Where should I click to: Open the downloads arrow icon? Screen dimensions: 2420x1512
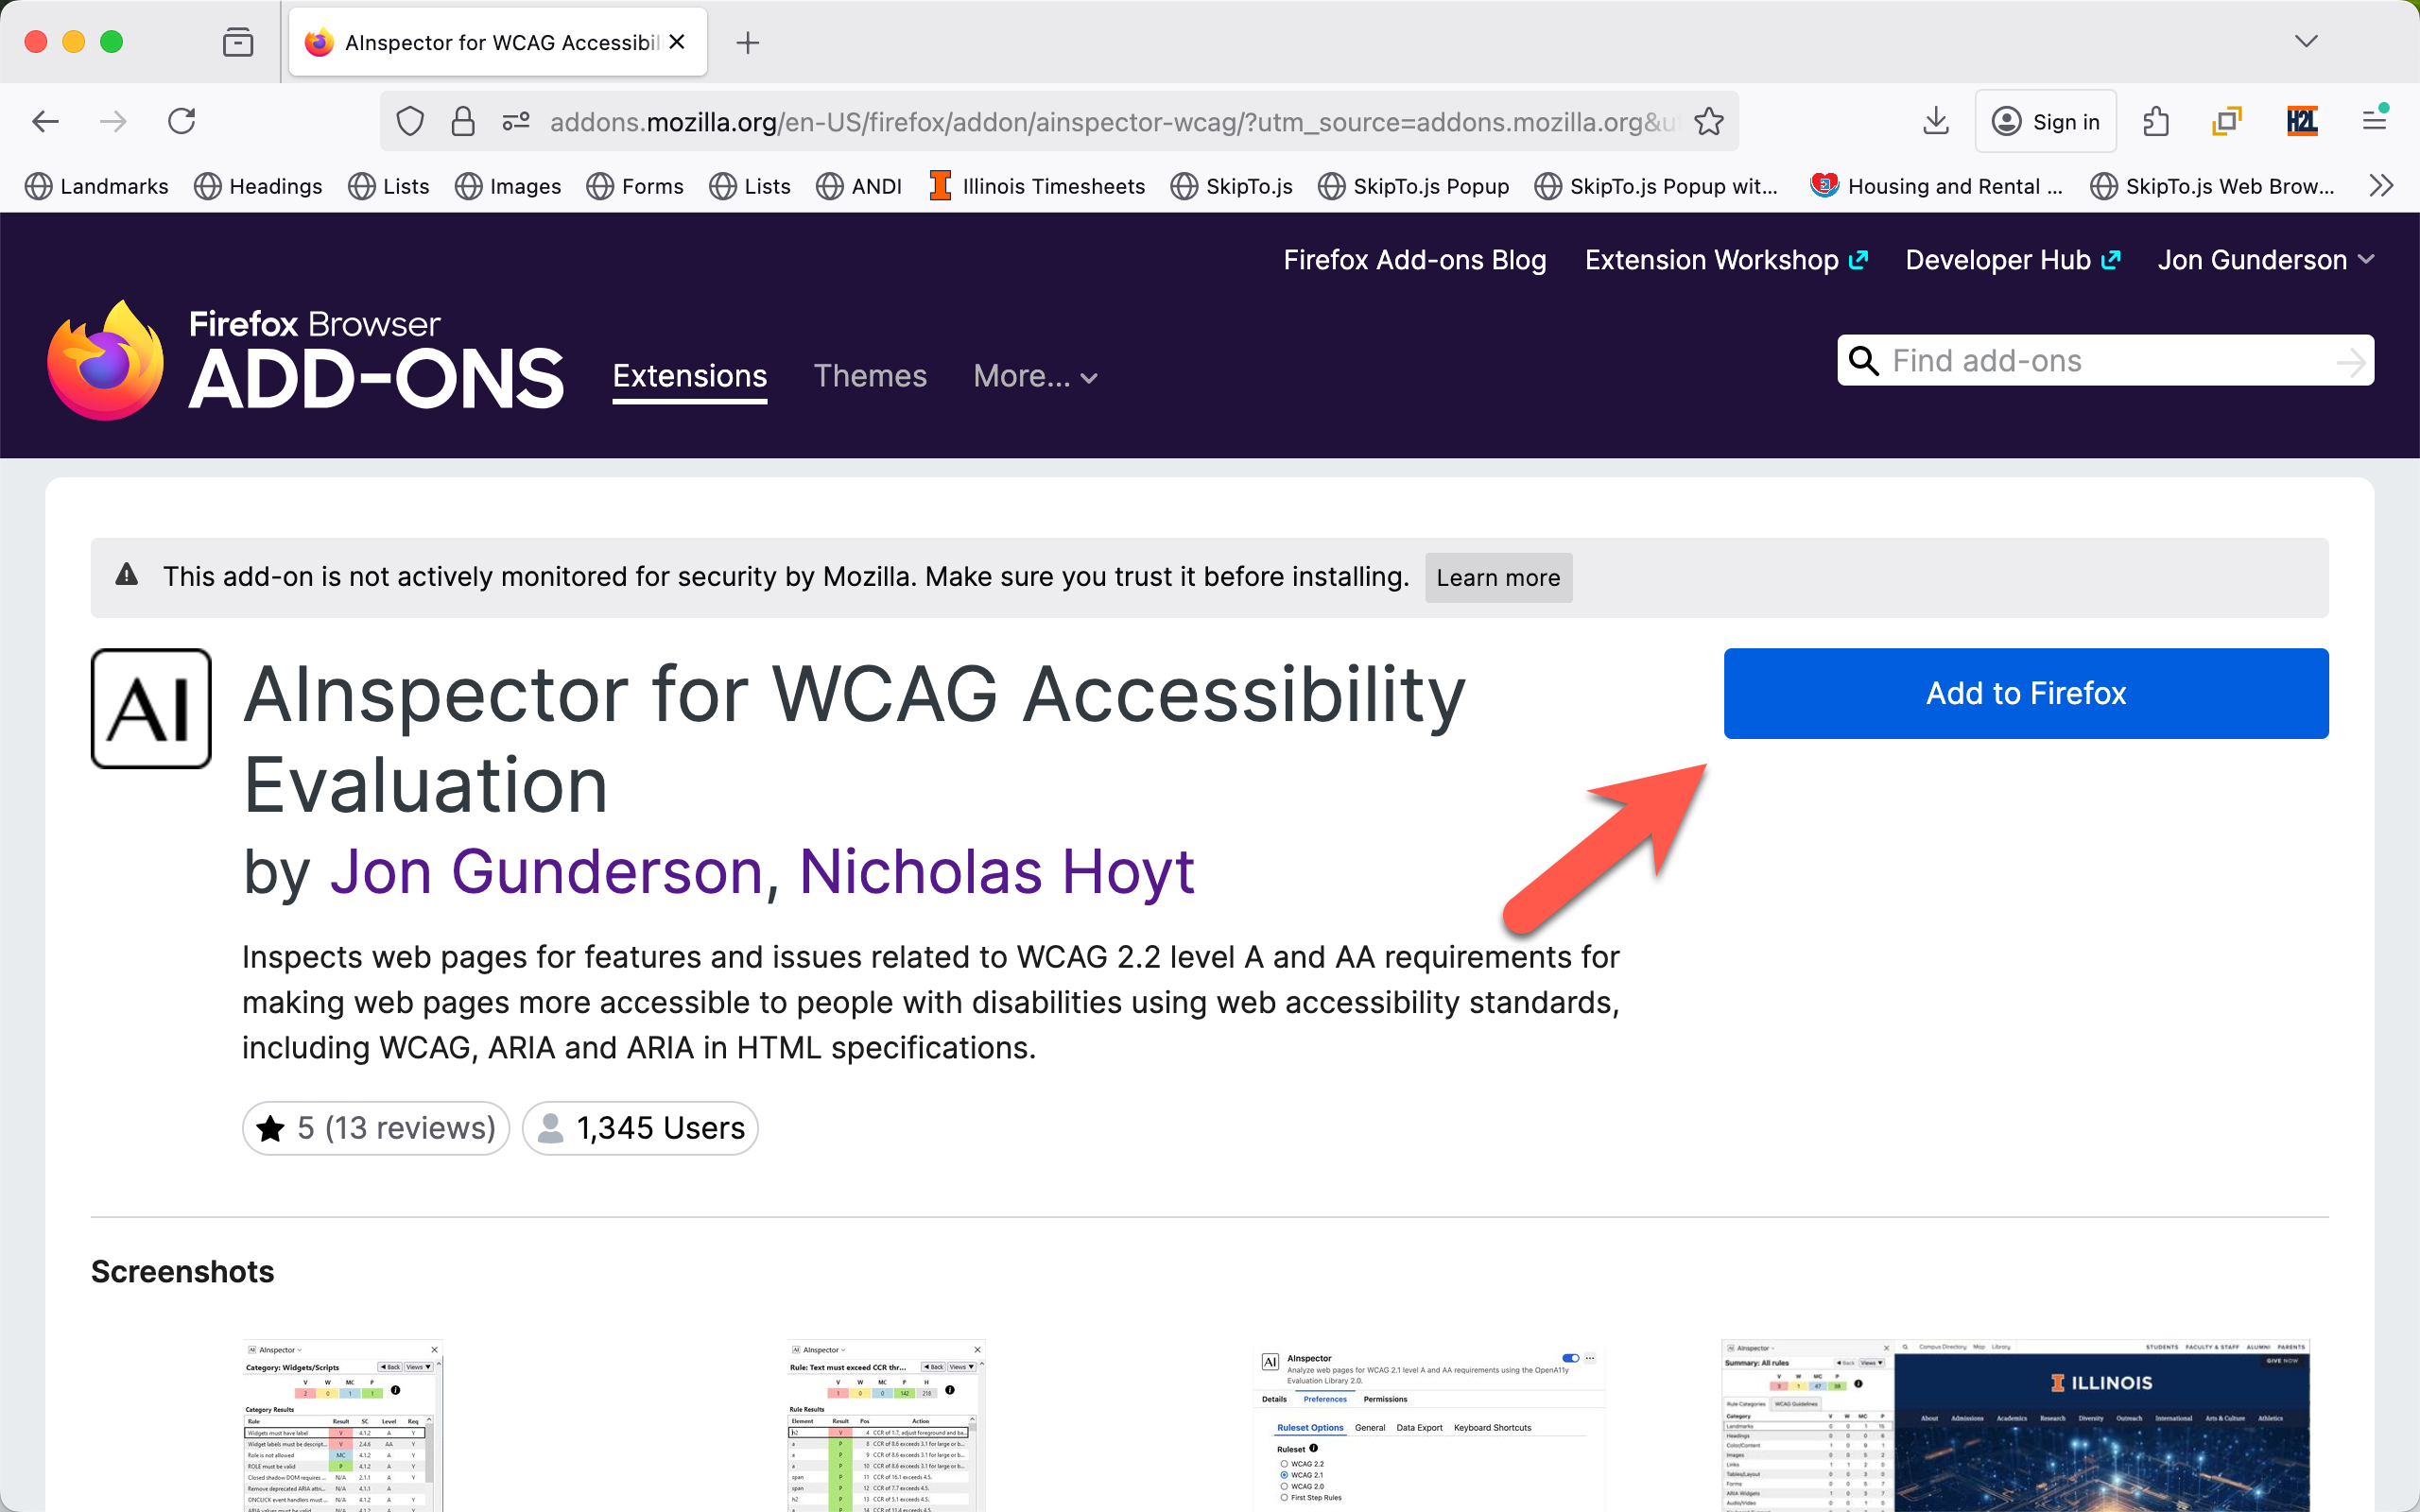1935,122
